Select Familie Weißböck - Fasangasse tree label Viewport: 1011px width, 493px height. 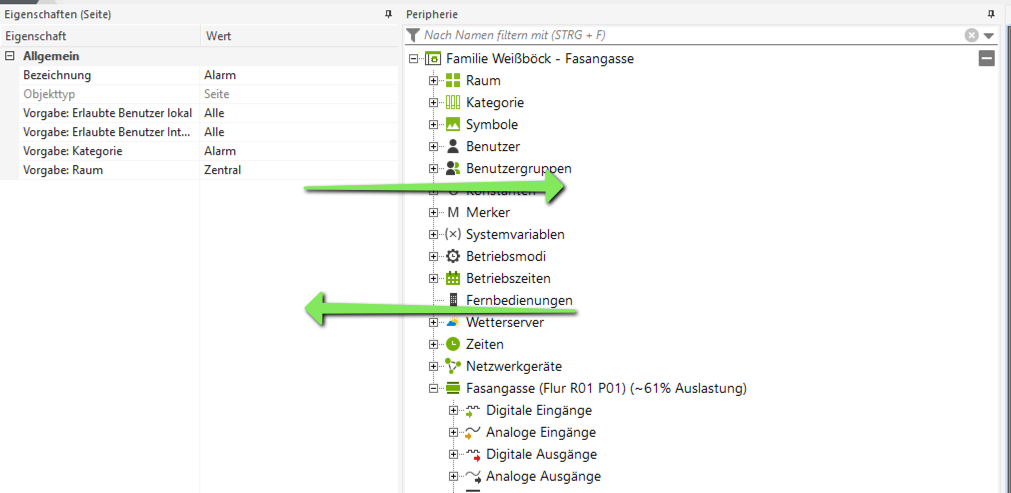(540, 59)
